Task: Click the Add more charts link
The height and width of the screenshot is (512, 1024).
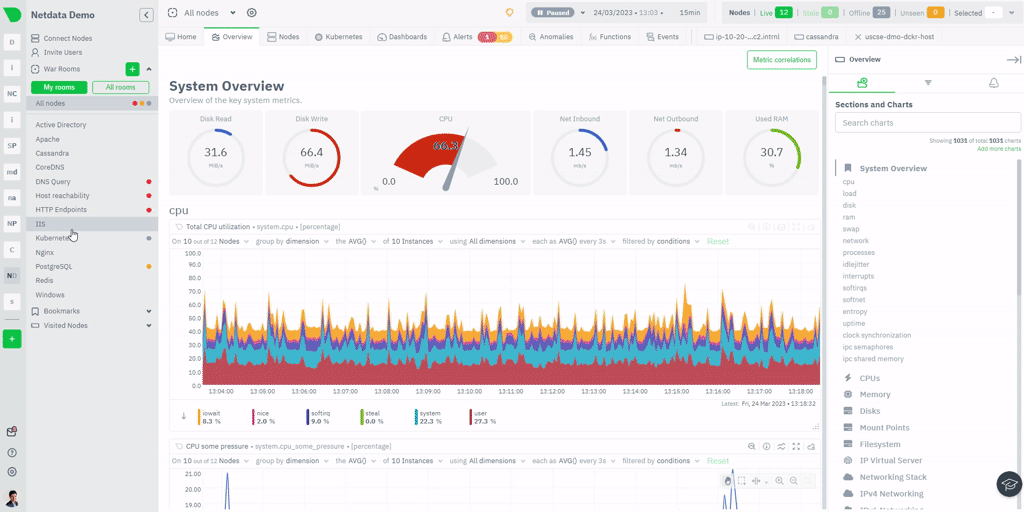Action: pyautogui.click(x=998, y=149)
